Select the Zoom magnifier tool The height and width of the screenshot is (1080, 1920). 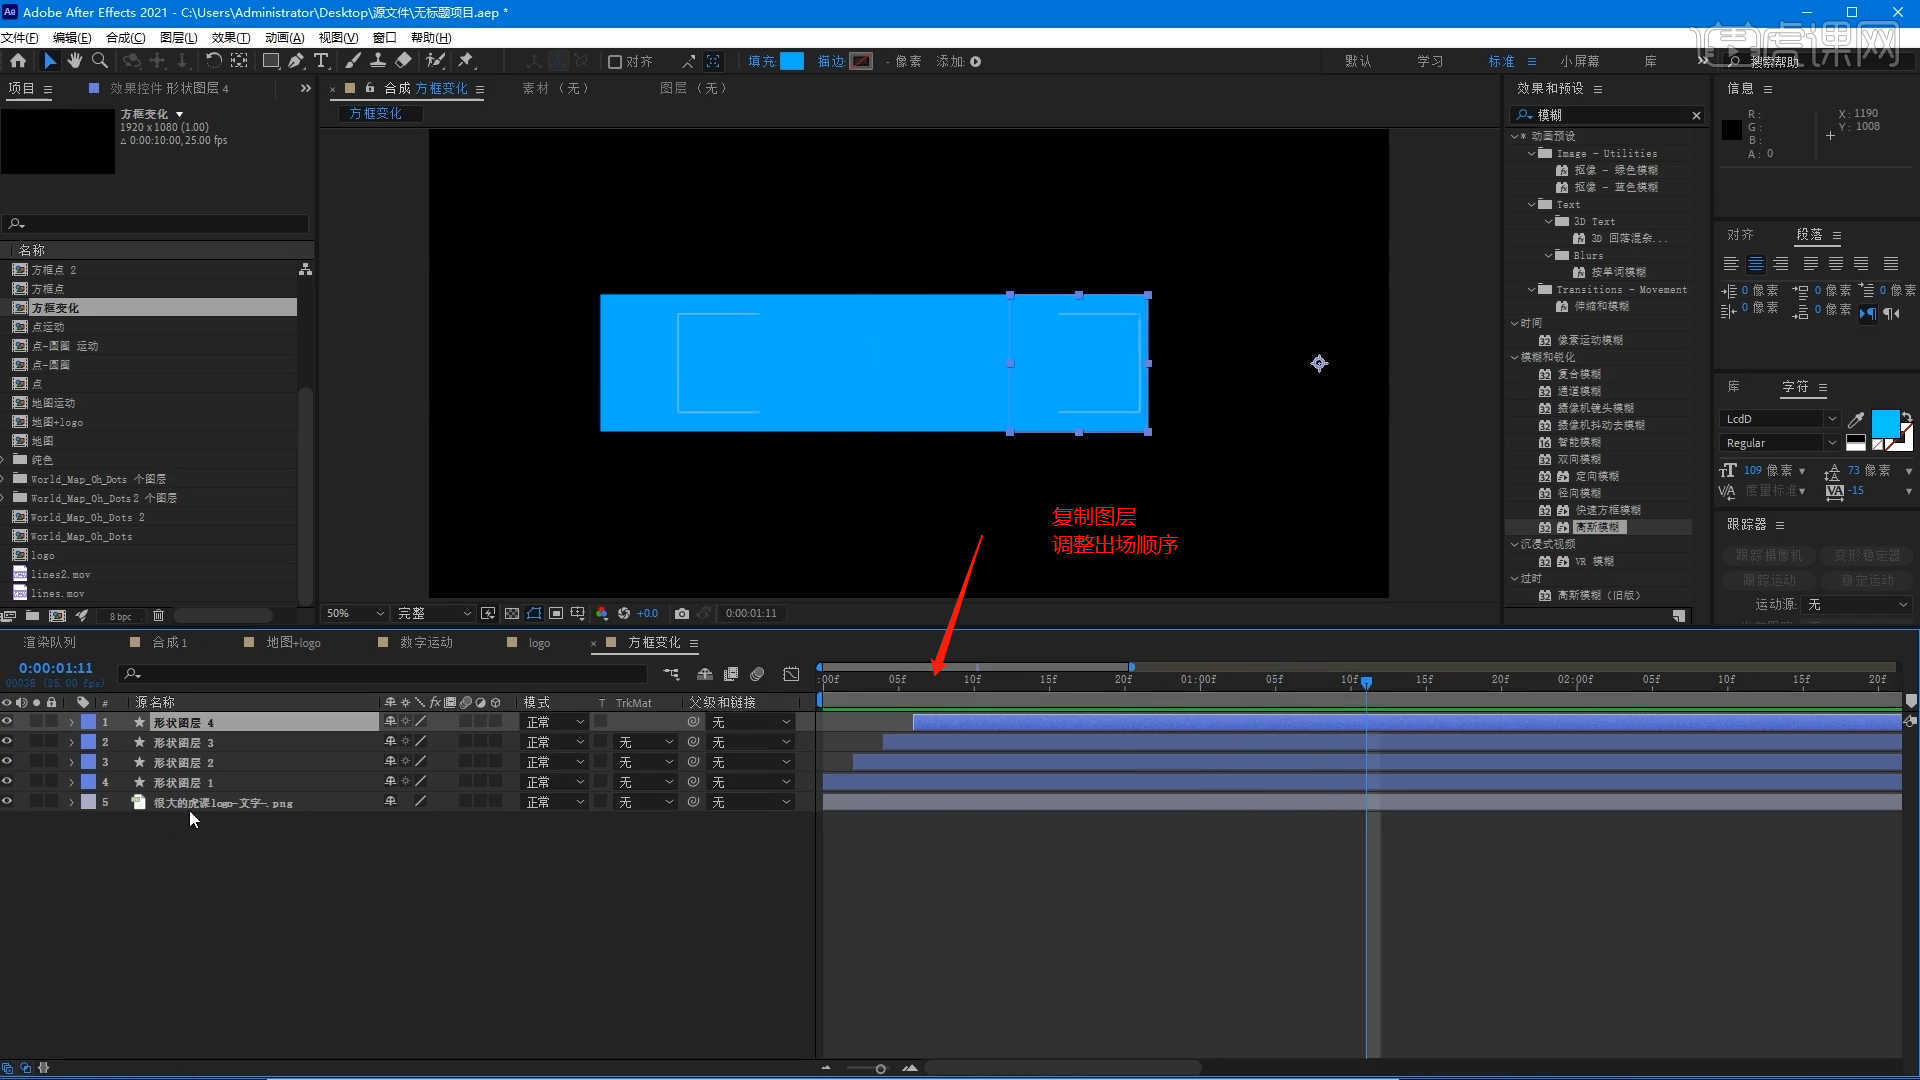pos(100,61)
